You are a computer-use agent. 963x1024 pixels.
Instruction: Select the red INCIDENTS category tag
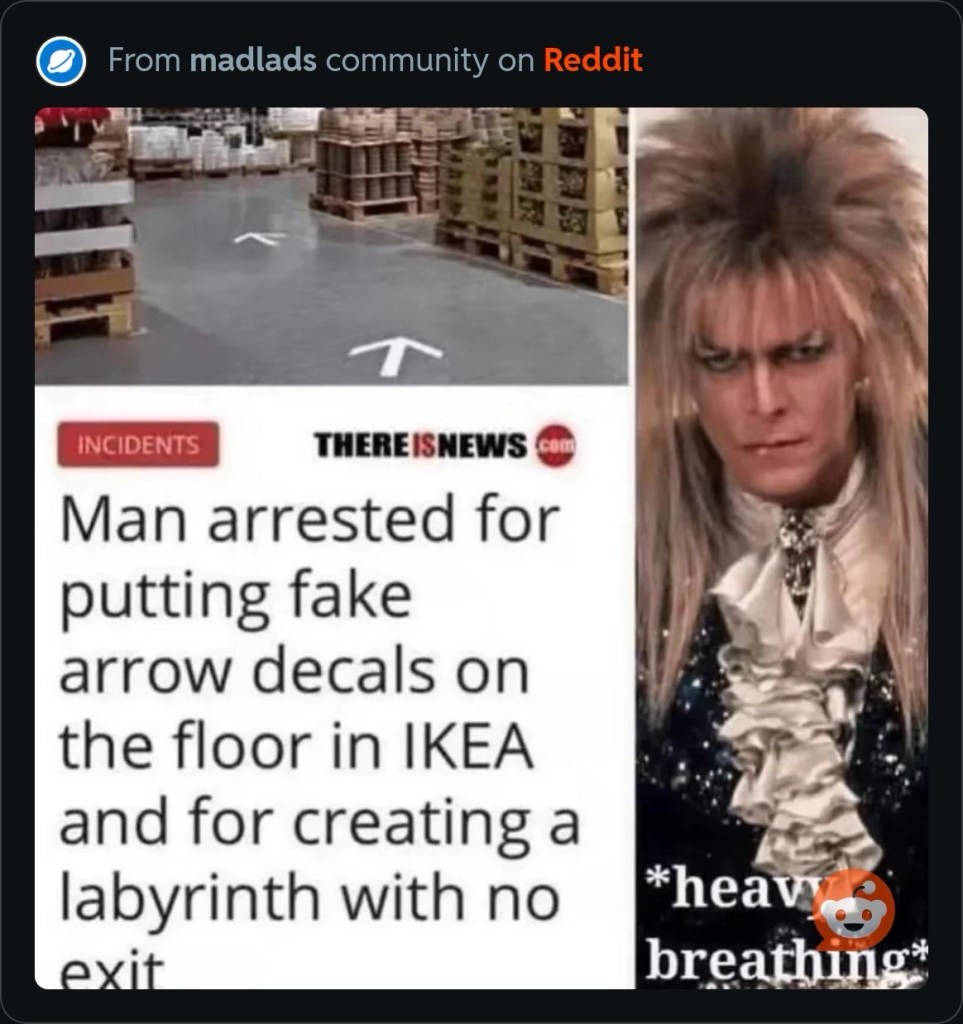pyautogui.click(x=138, y=445)
